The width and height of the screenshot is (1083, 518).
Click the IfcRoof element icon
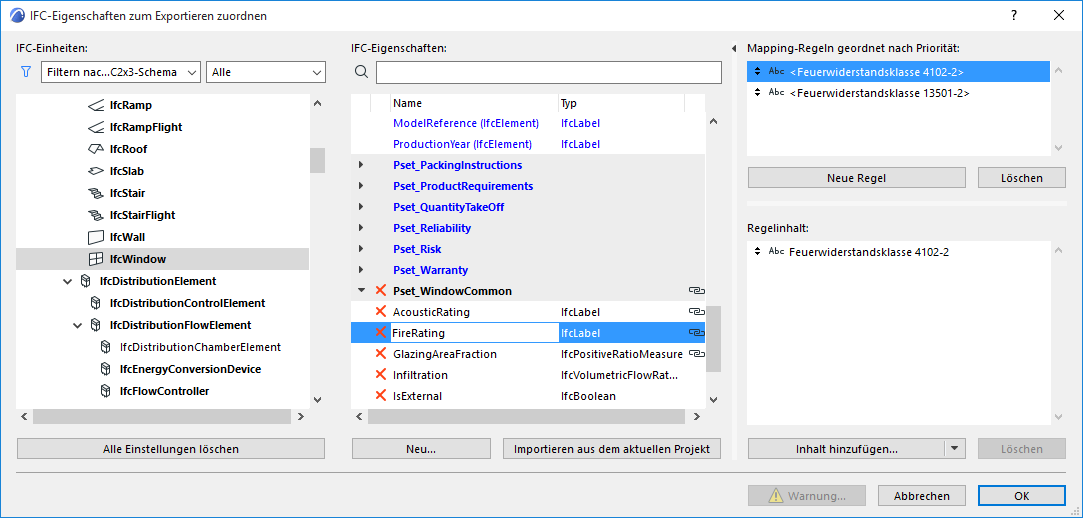point(96,149)
